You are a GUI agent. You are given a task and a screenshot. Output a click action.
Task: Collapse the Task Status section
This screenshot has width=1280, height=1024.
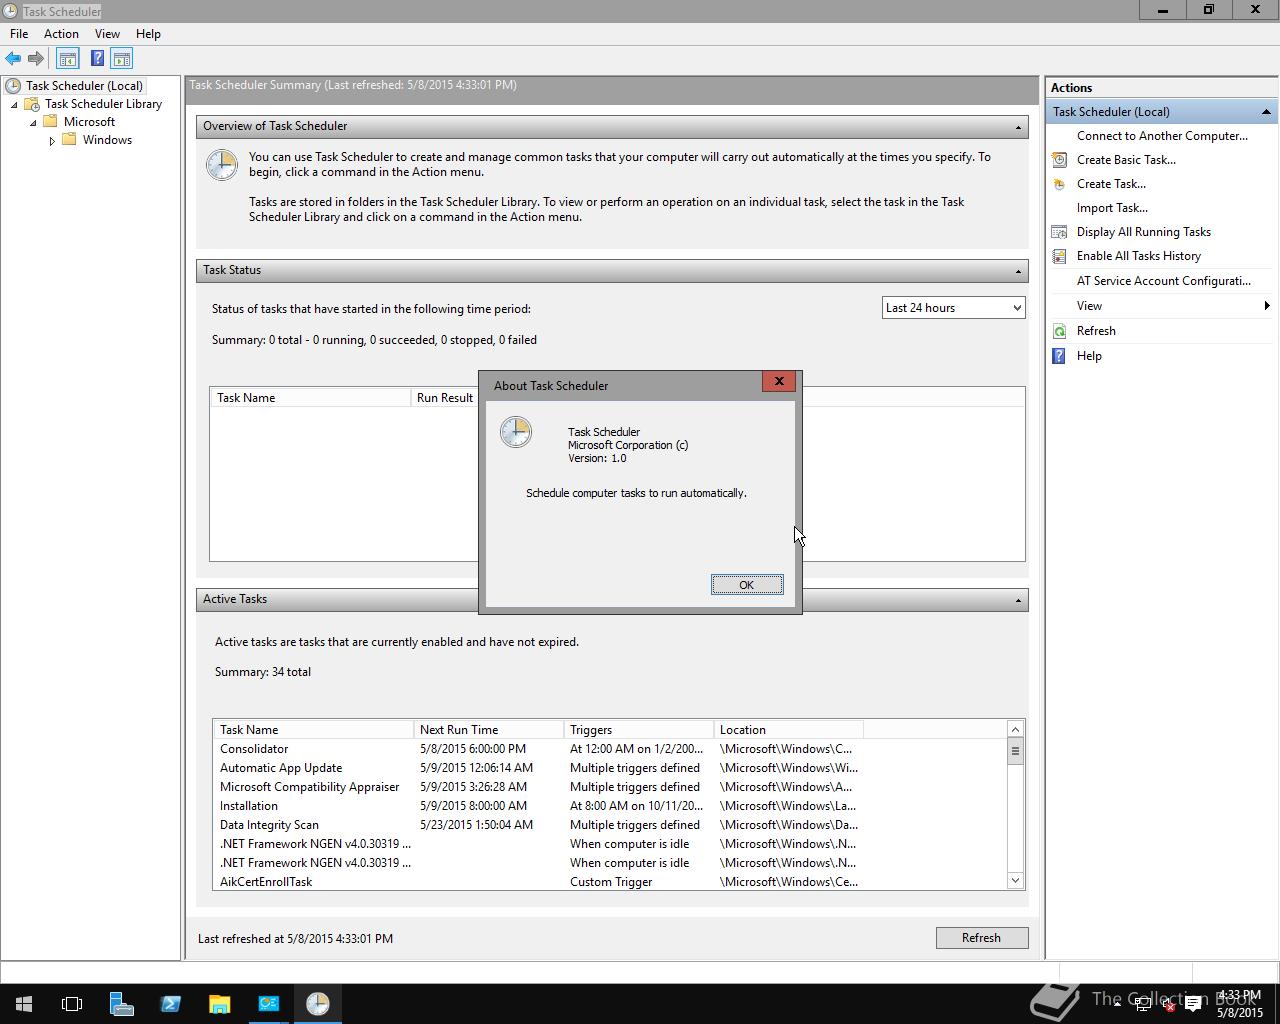click(1018, 271)
